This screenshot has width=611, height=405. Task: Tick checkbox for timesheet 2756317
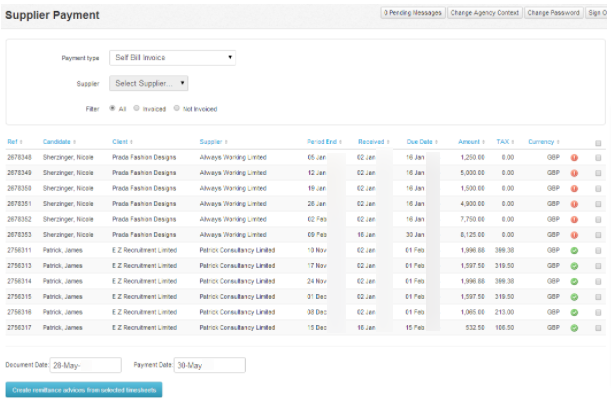point(598,328)
